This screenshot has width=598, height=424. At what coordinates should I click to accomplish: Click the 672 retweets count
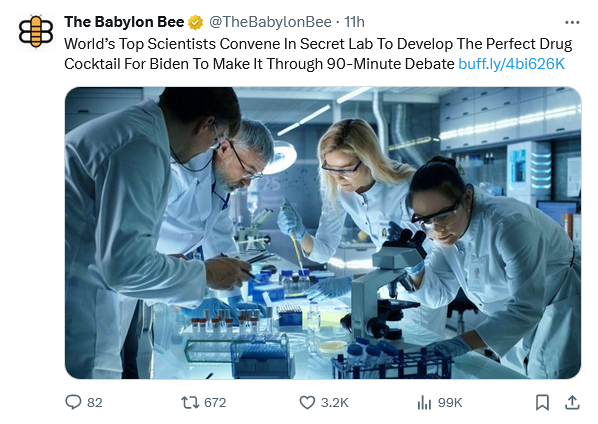(215, 403)
